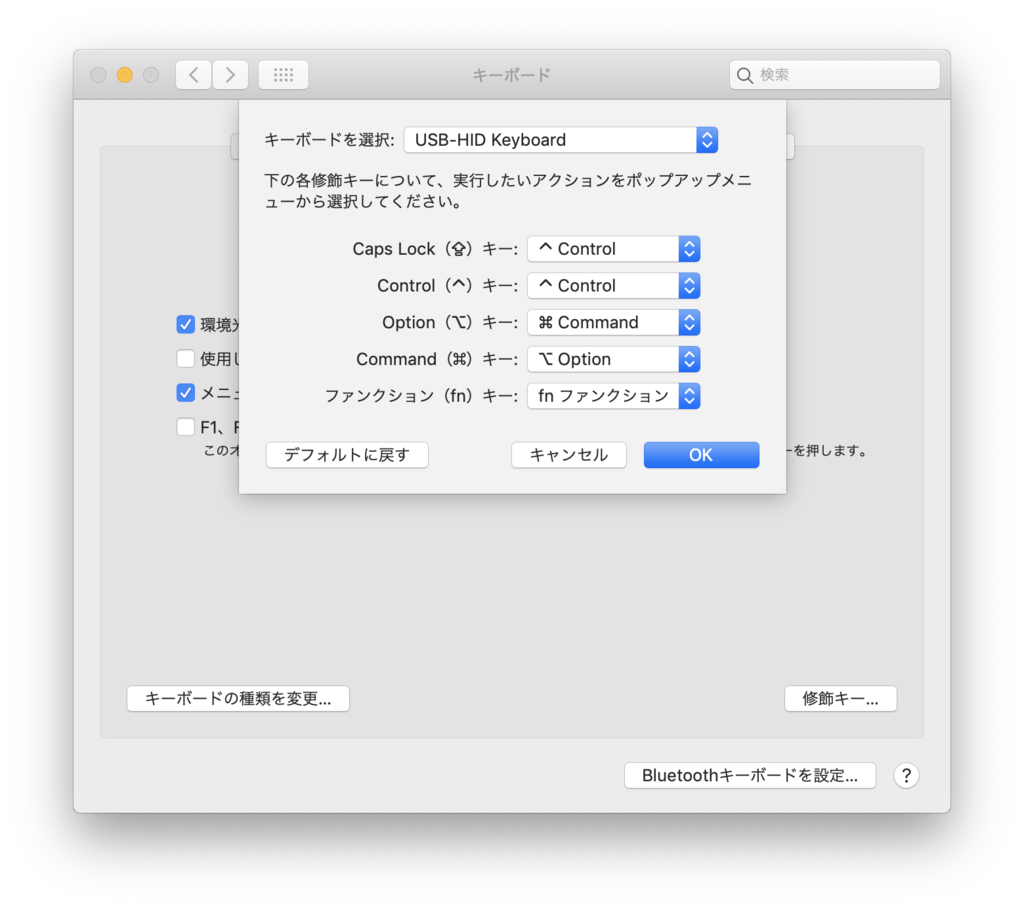This screenshot has width=1024, height=910.
Task: Click the search field 検索
Action: coord(835,75)
